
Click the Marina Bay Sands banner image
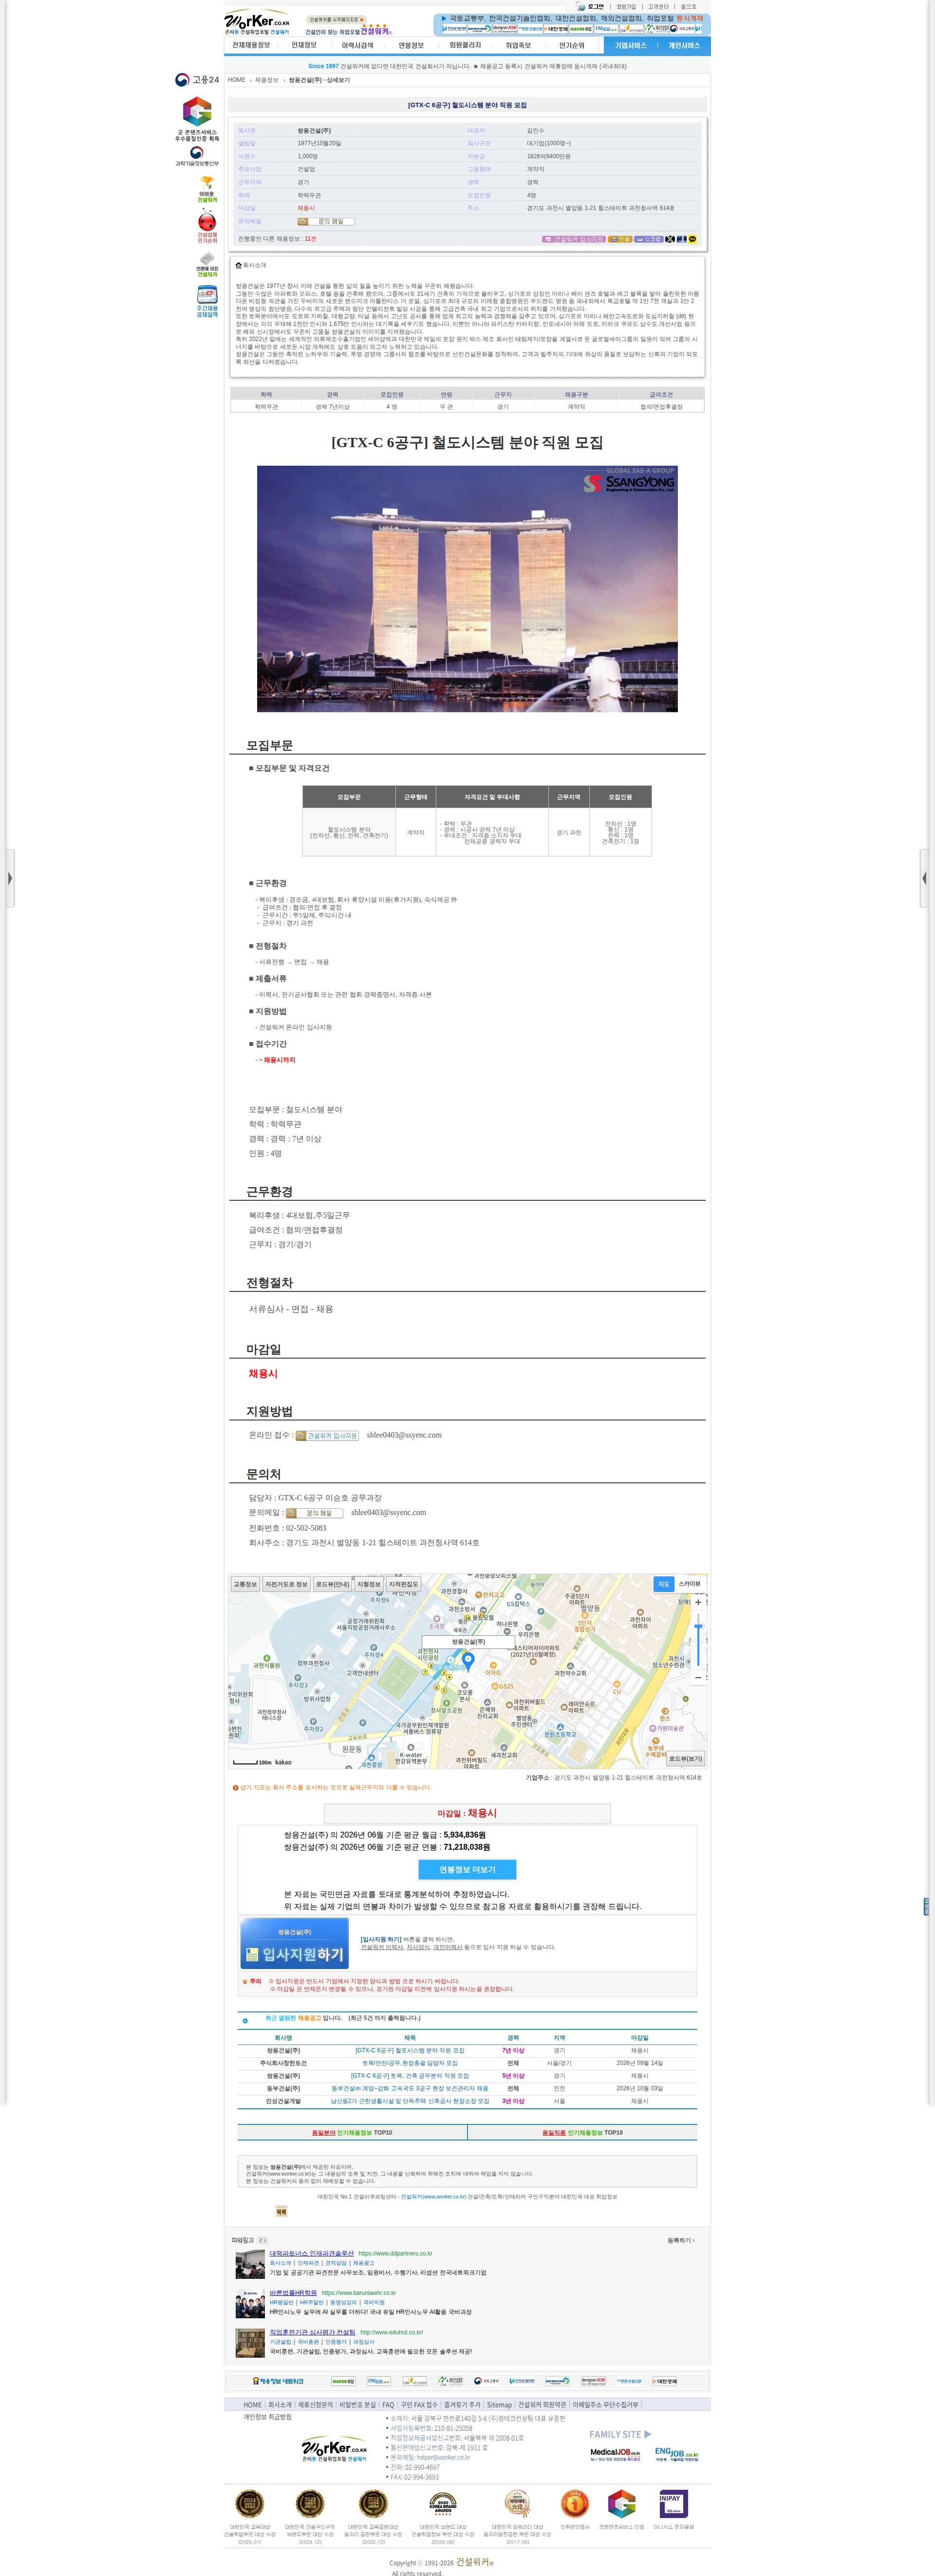467,589
